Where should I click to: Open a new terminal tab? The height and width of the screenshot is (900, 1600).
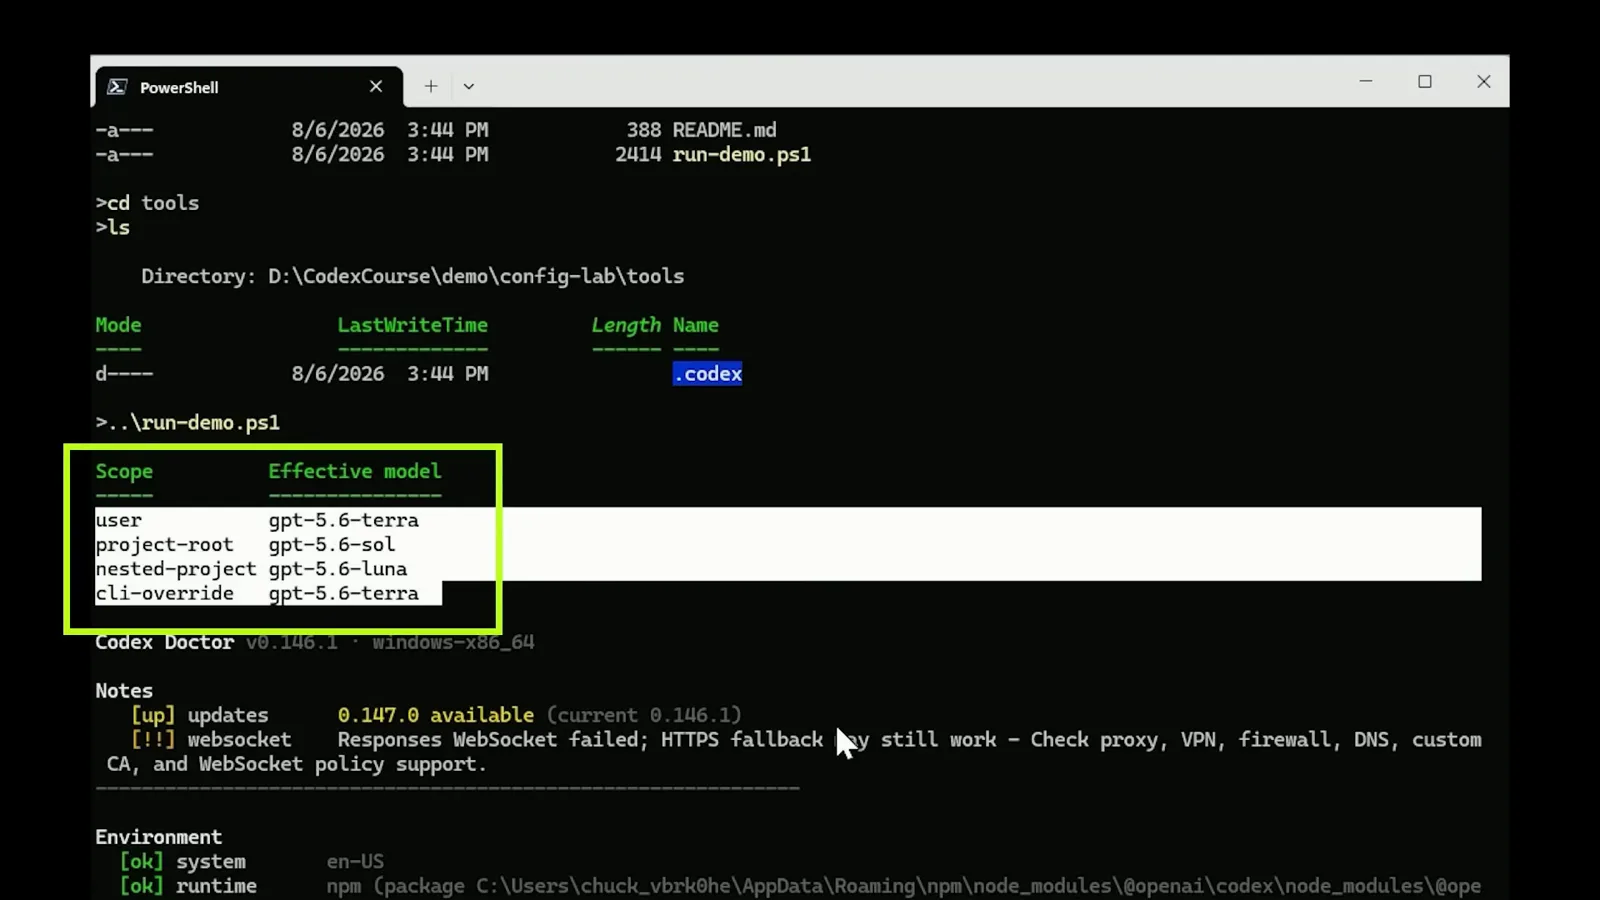click(x=431, y=87)
